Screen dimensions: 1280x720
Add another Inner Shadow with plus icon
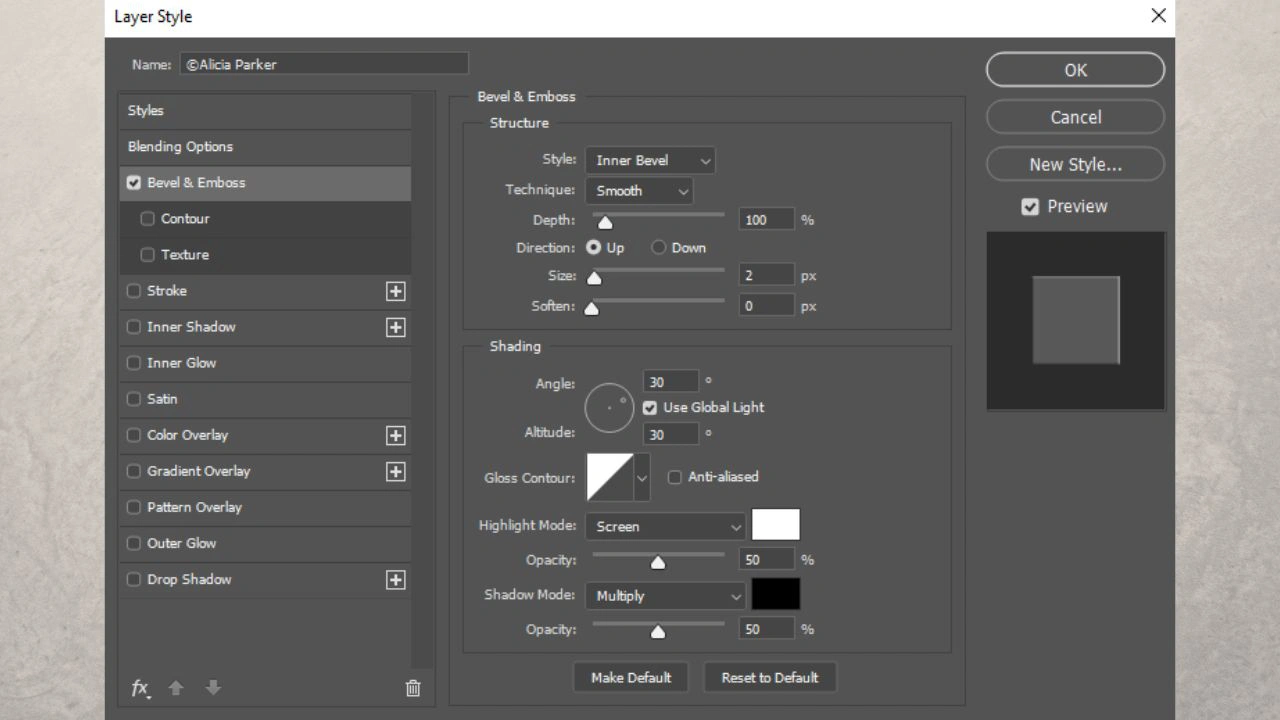point(396,327)
